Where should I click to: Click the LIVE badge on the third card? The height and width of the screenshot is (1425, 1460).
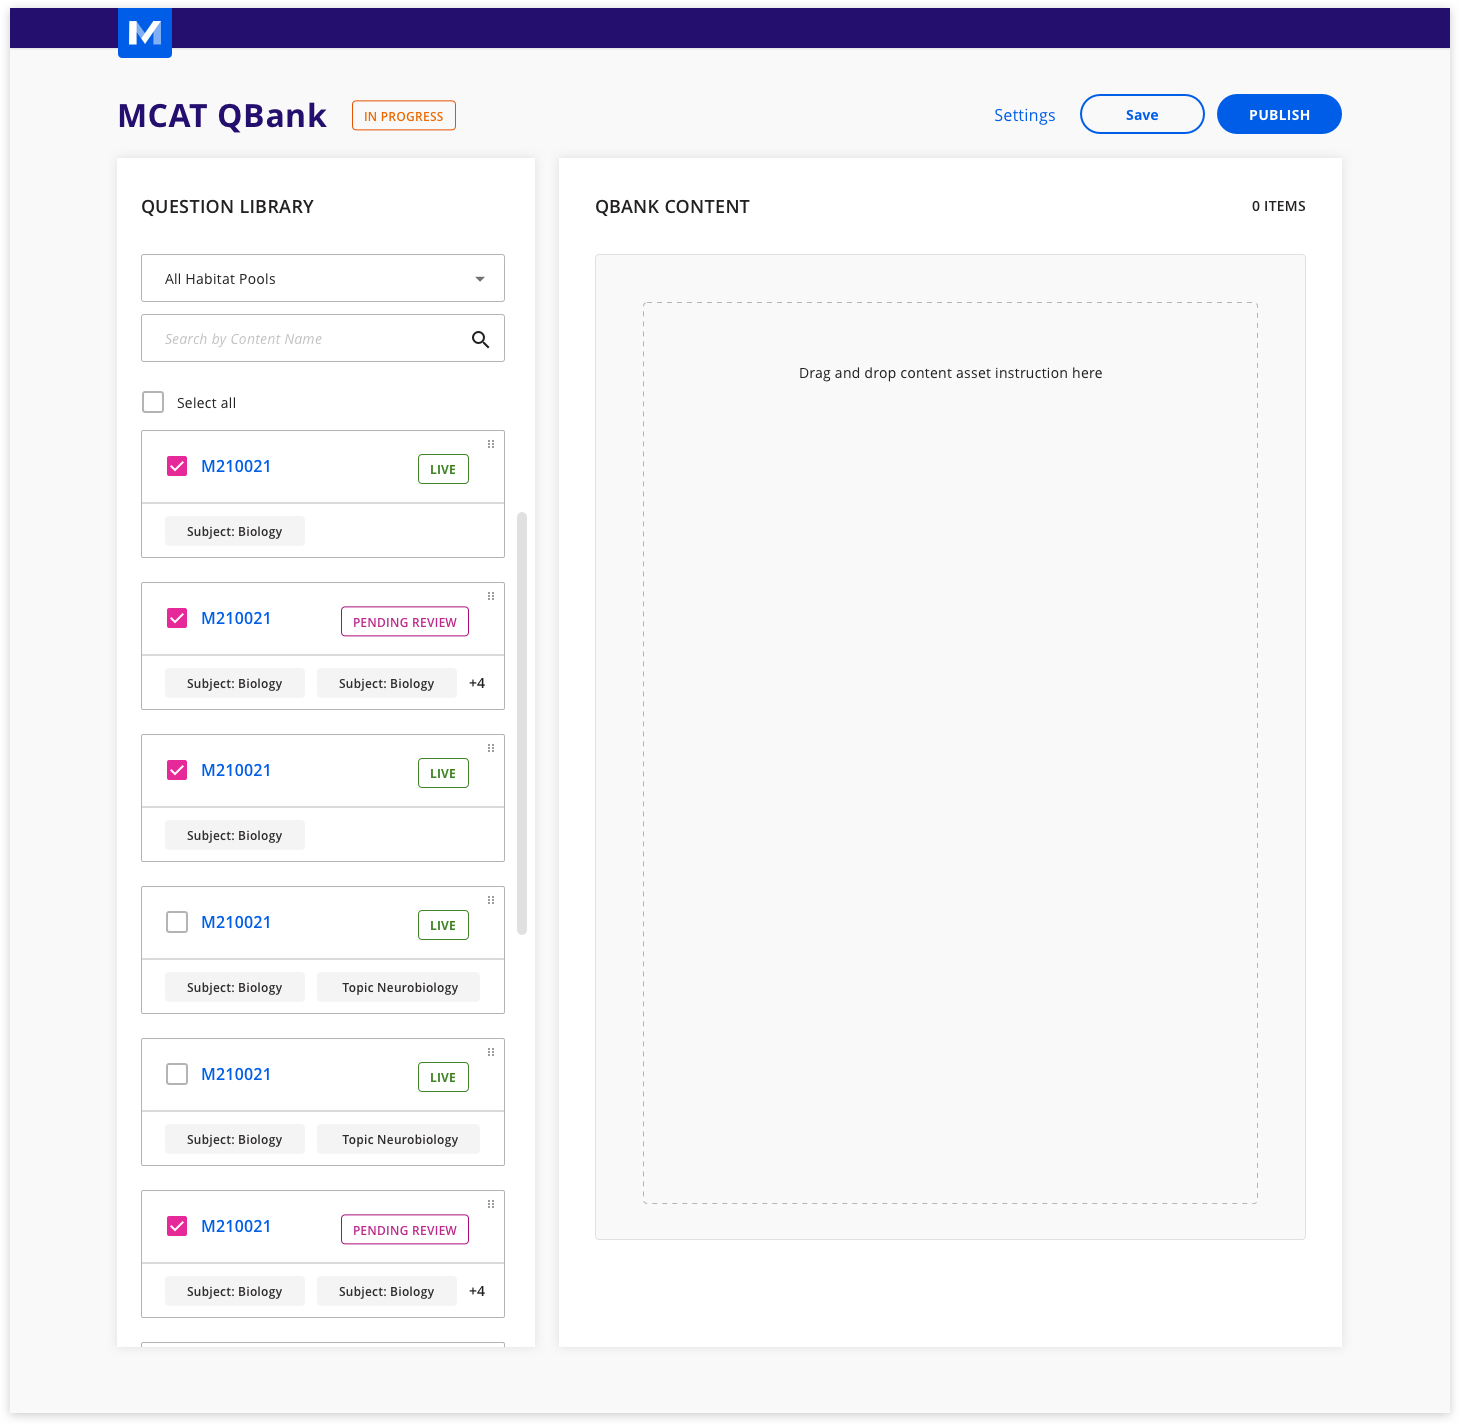tap(443, 773)
